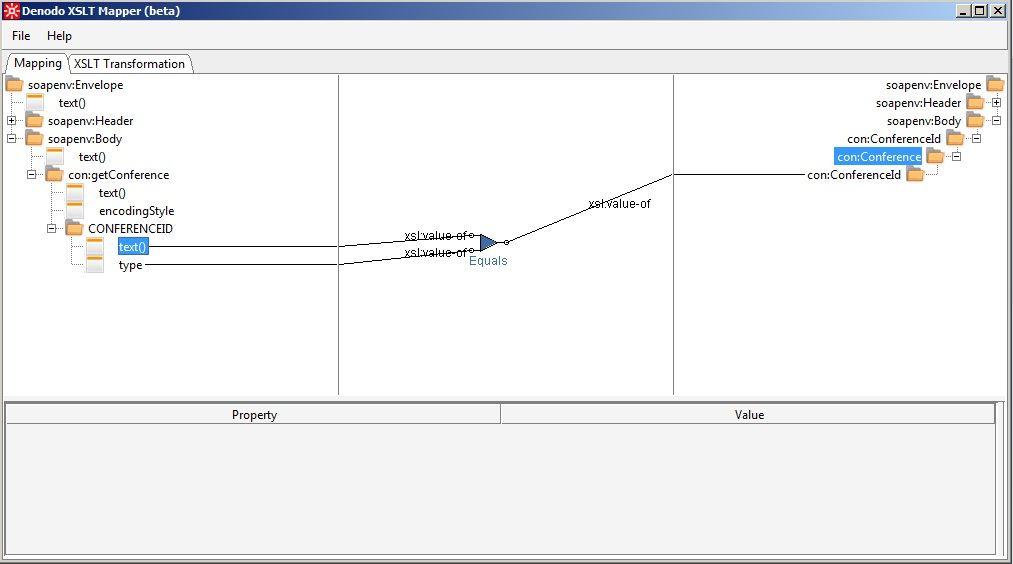Expand the left soapenv:Header node

[11, 121]
